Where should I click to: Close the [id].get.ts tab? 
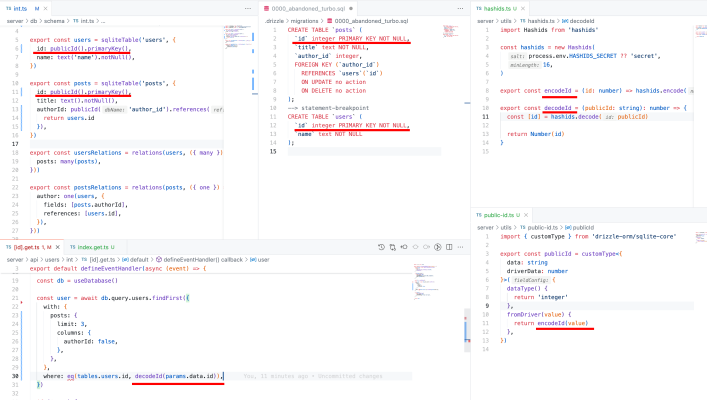click(x=58, y=247)
